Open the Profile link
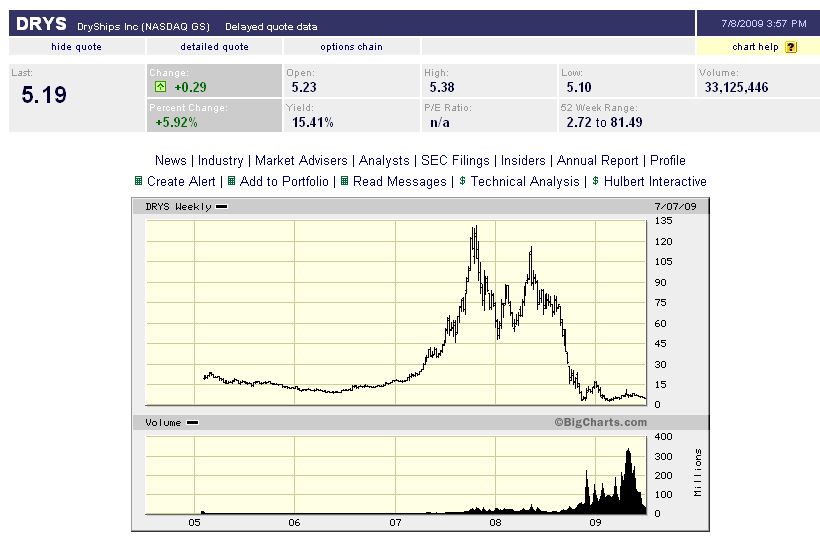Viewport: 820px width, 547px height. 667,161
